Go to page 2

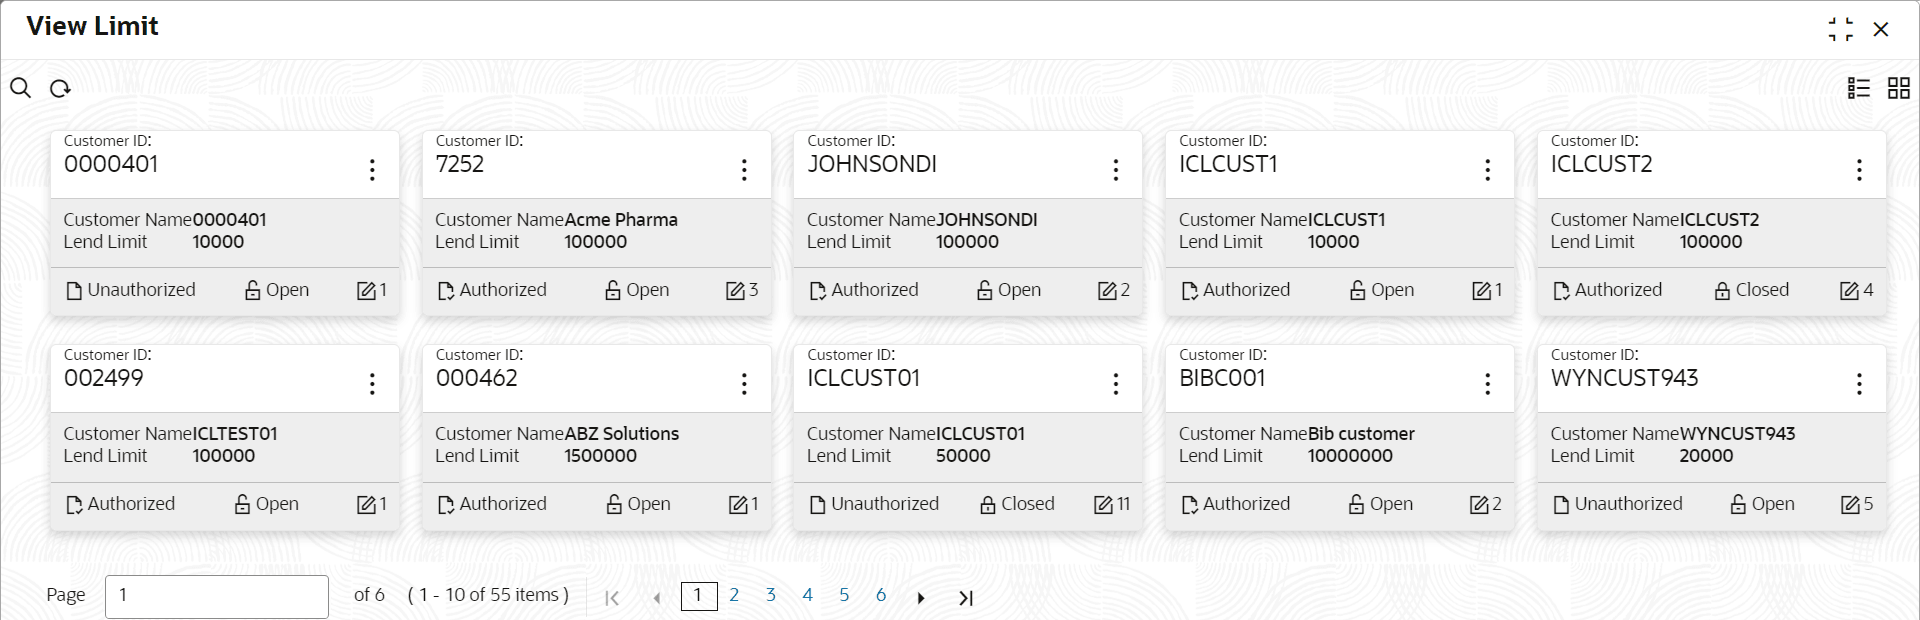734,595
